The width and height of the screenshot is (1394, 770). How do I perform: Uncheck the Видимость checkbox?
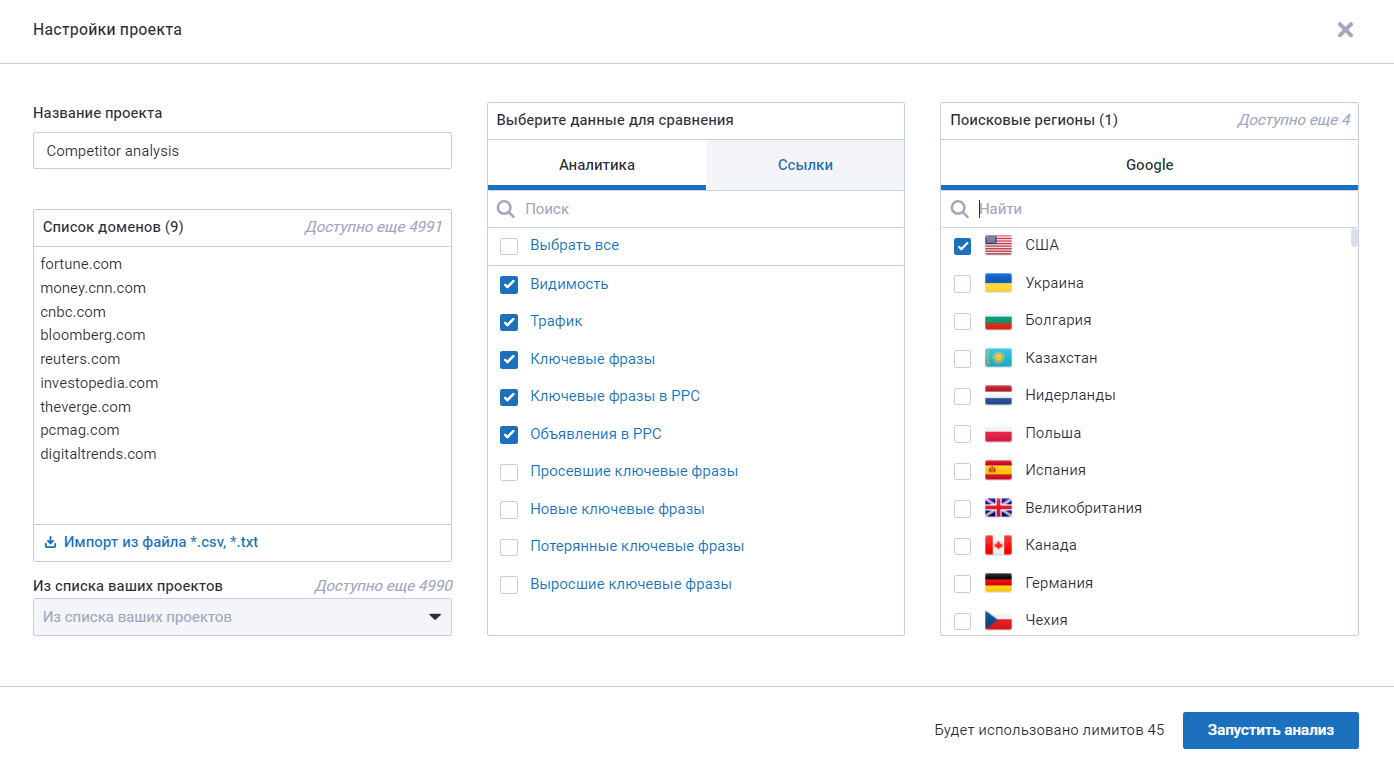click(509, 284)
